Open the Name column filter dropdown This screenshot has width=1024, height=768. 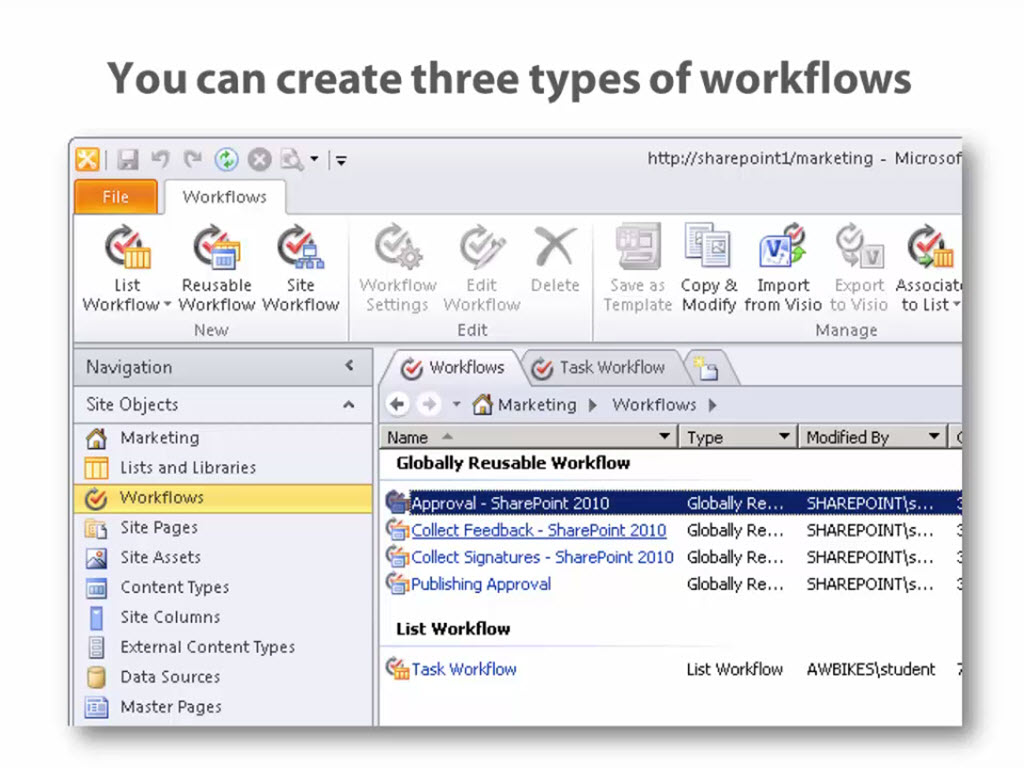point(665,436)
